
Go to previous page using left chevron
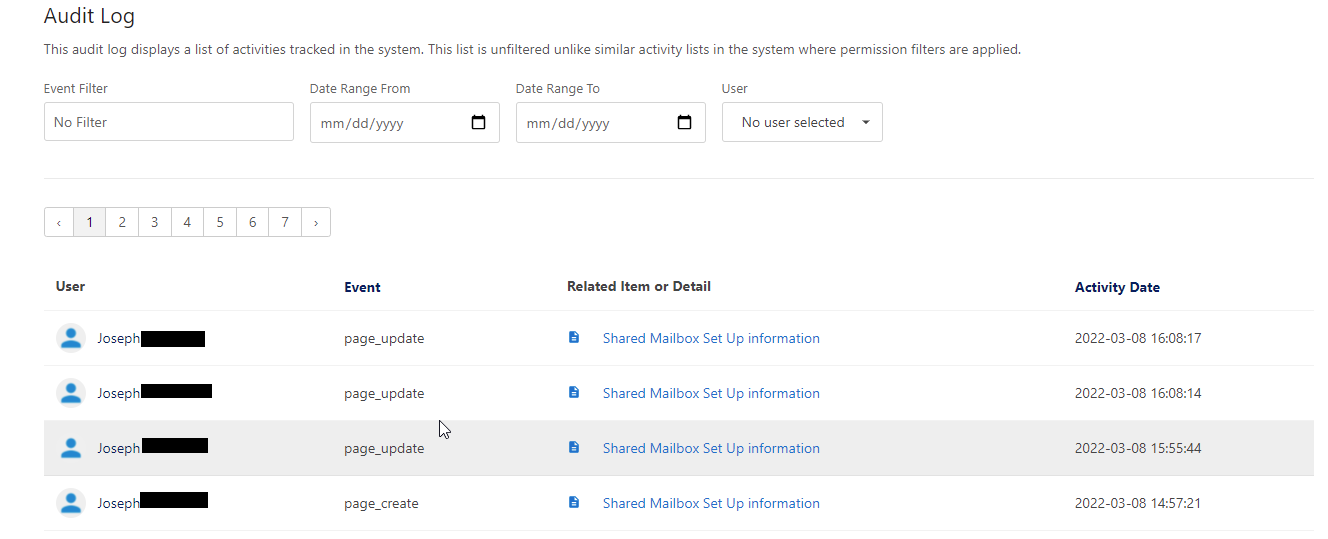tap(59, 222)
